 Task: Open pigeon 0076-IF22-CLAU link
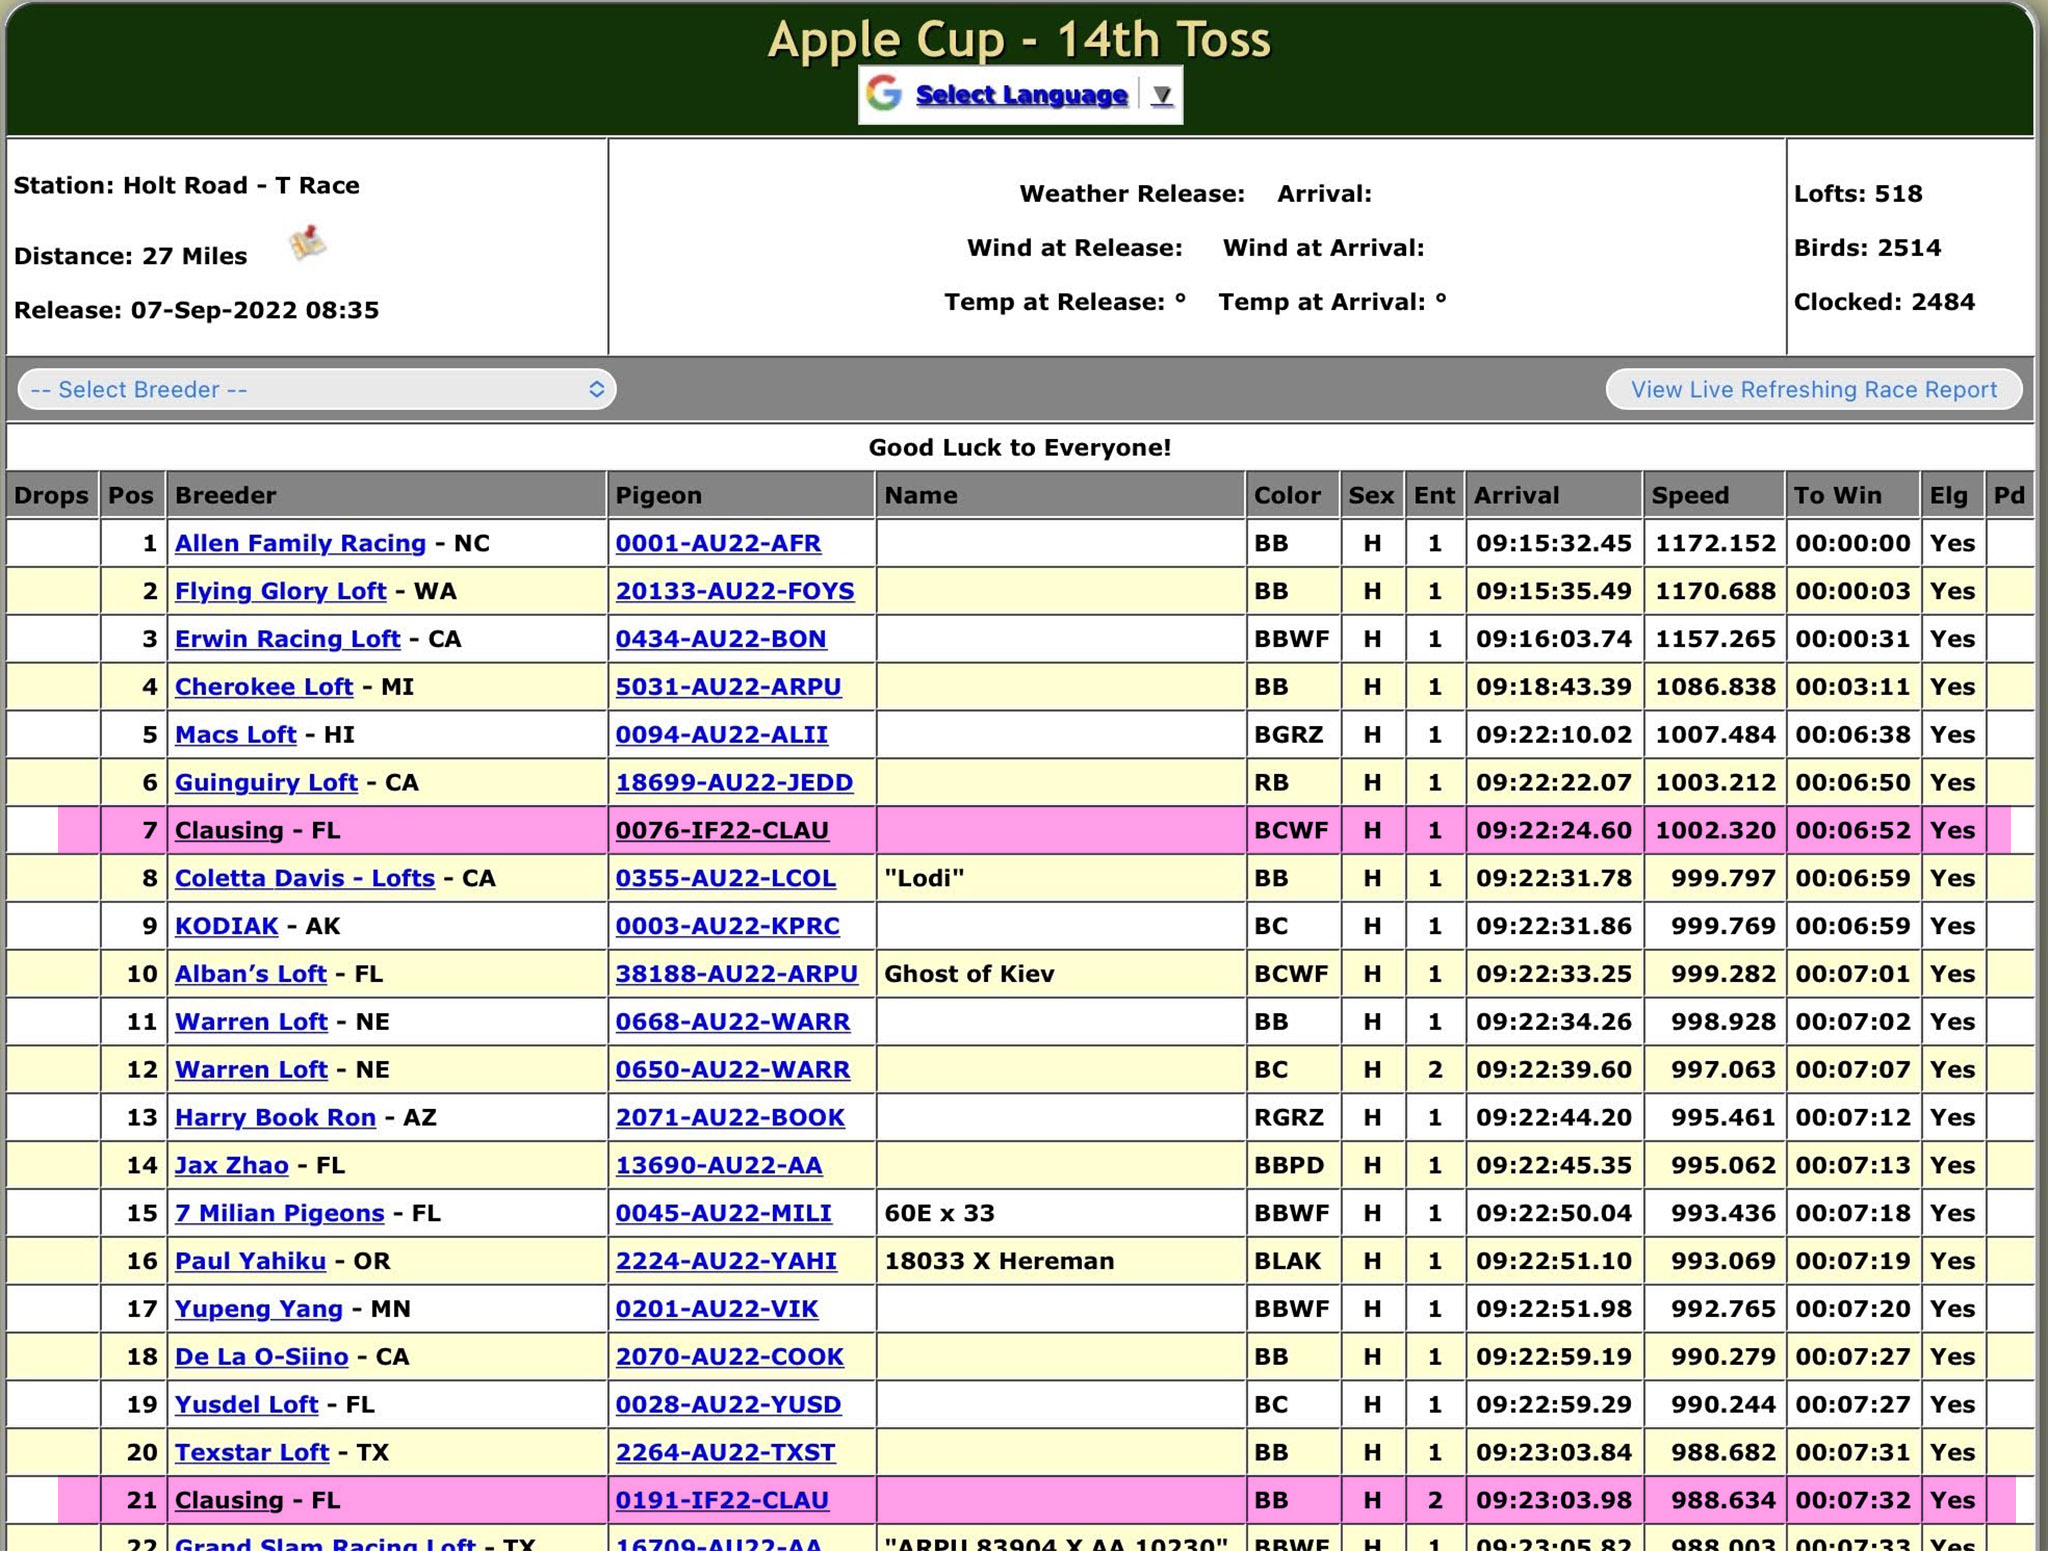click(x=722, y=830)
